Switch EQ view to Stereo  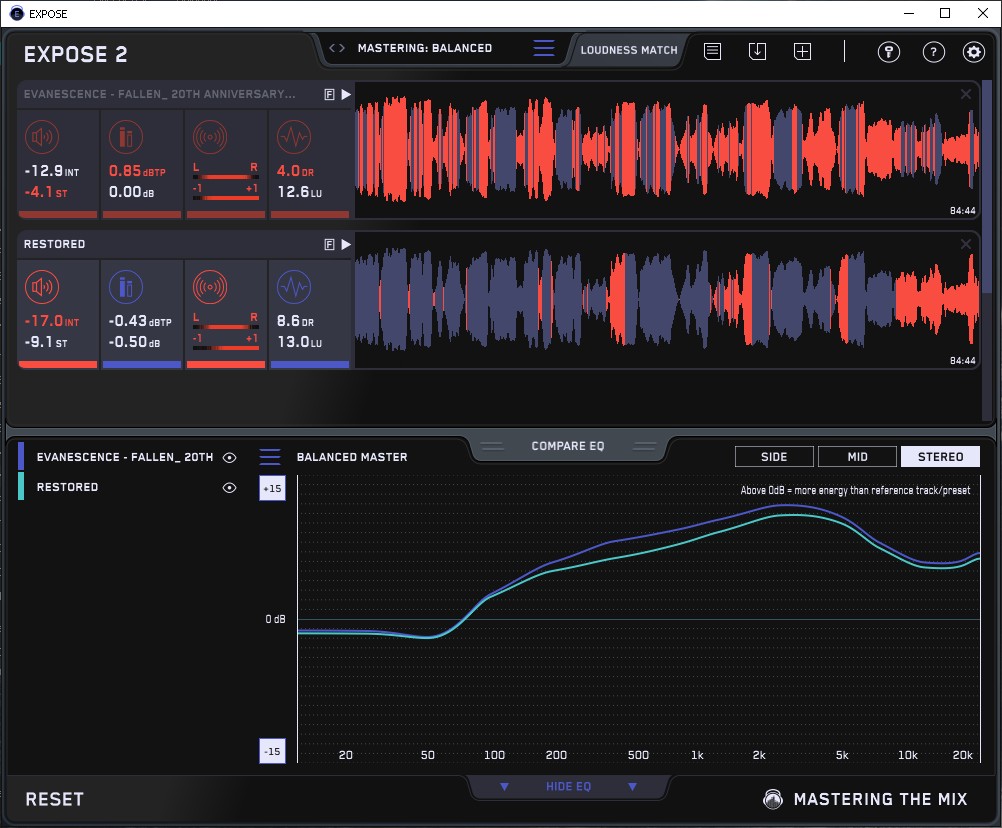940,457
